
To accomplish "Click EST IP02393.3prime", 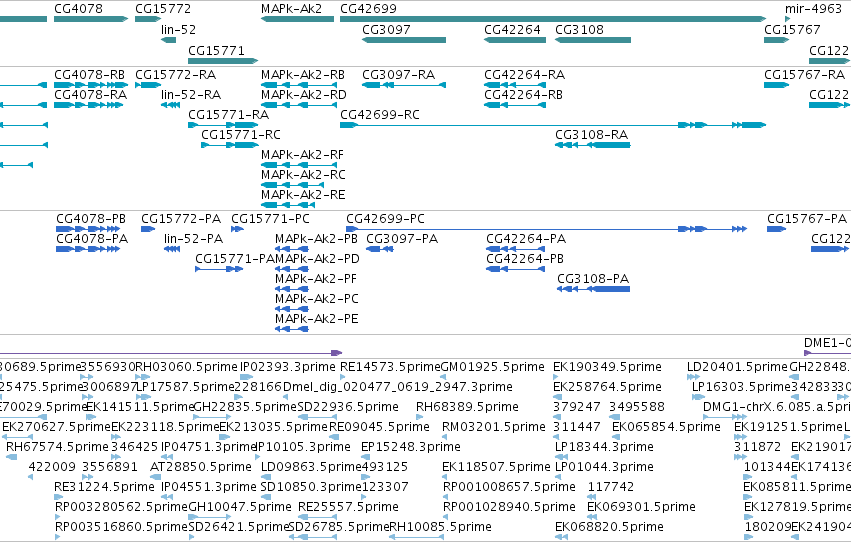I will [x=288, y=367].
